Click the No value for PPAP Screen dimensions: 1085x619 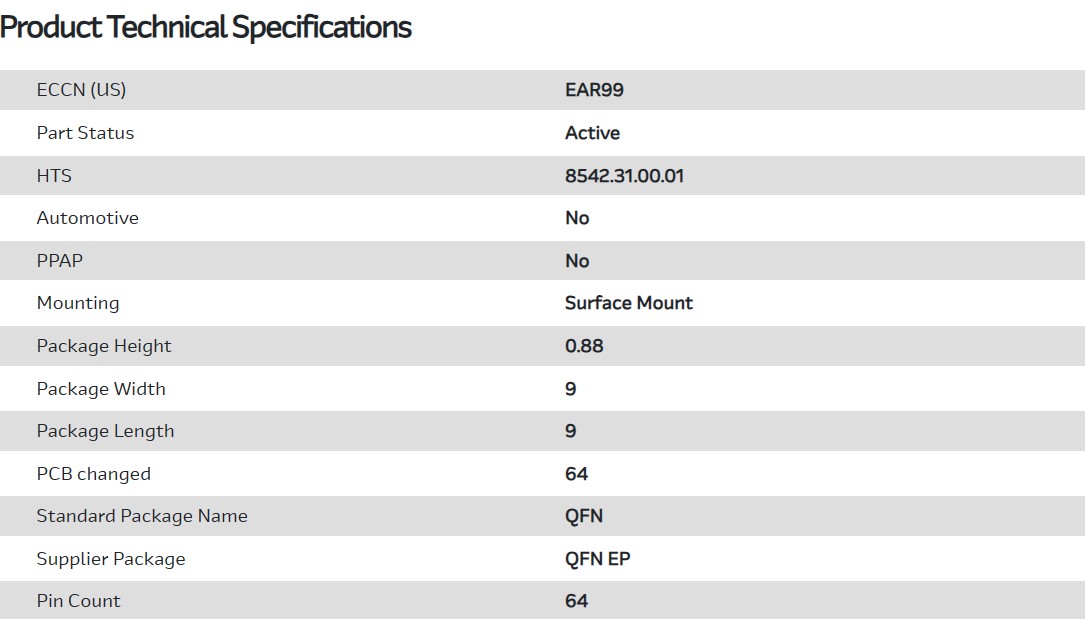577,261
